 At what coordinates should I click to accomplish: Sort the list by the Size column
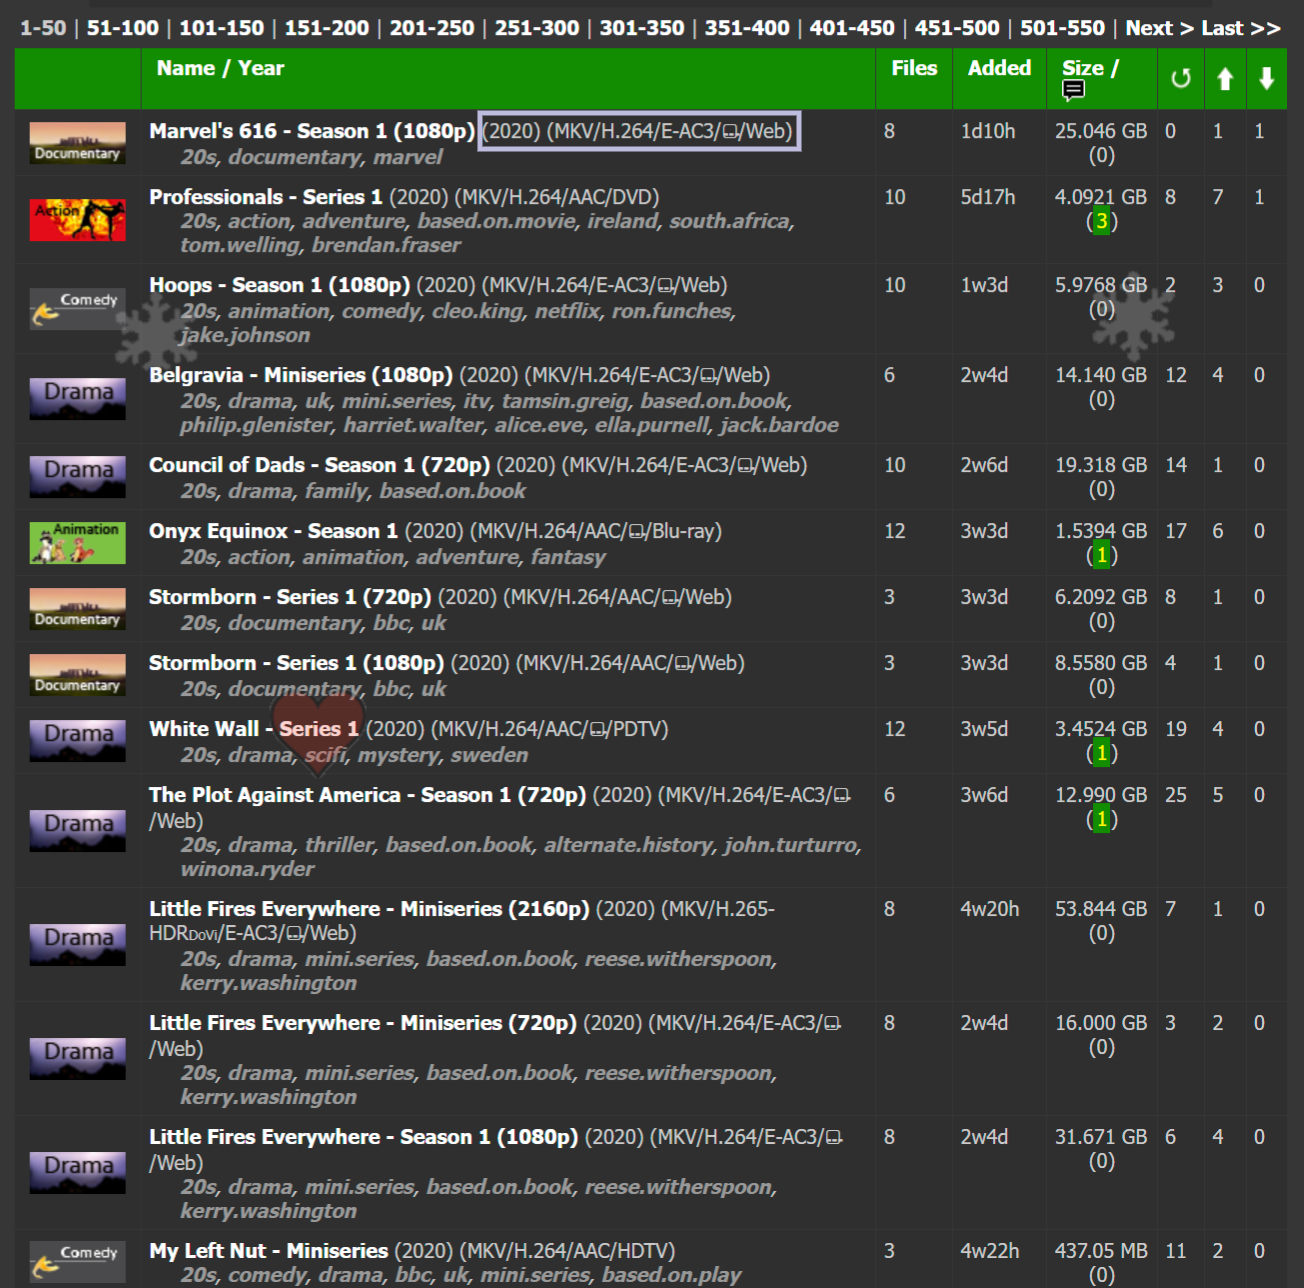tap(1082, 68)
